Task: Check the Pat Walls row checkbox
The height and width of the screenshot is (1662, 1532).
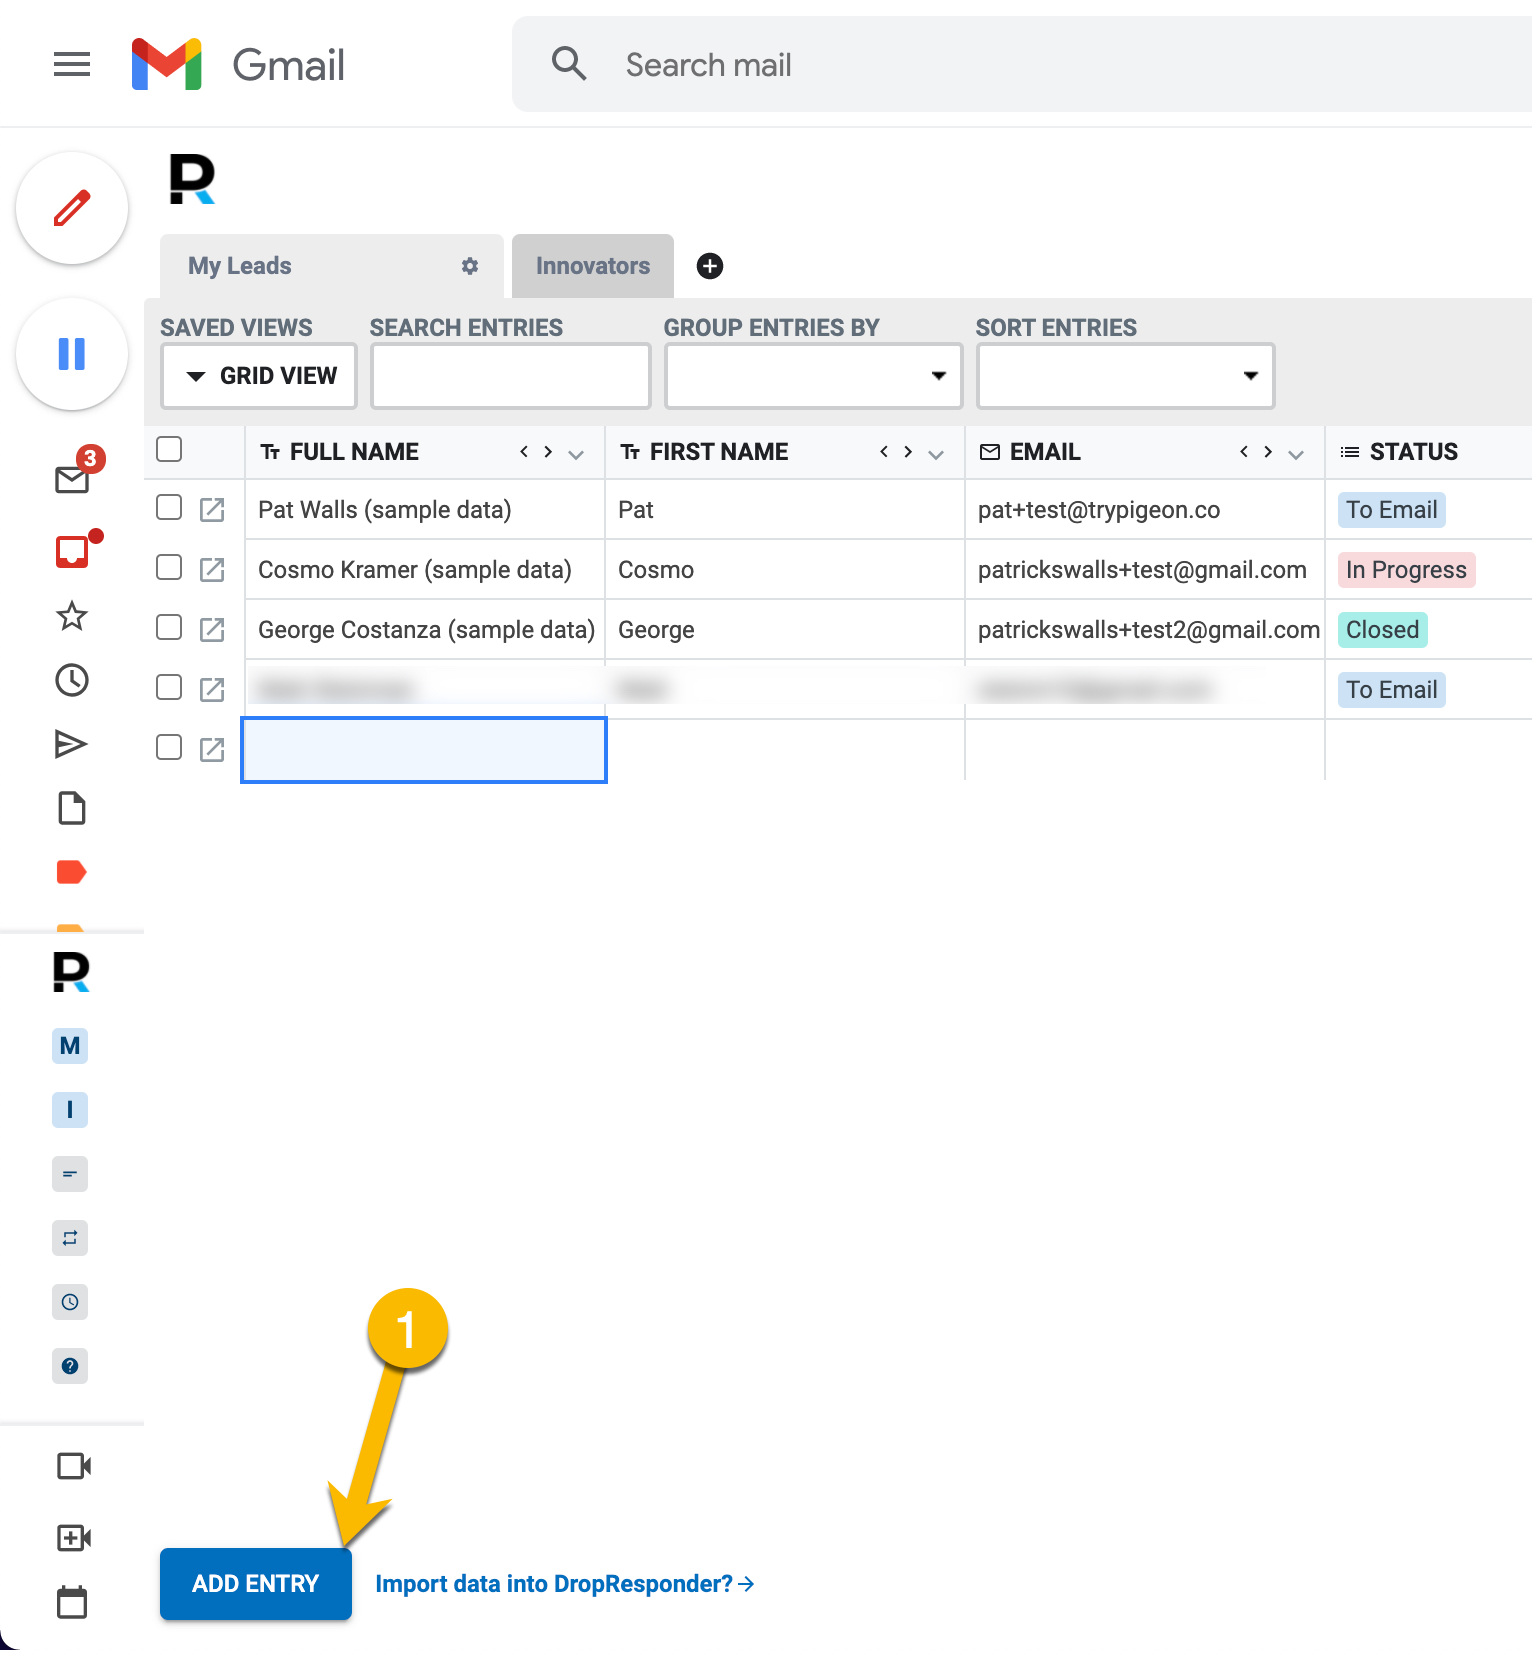Action: pos(169,508)
